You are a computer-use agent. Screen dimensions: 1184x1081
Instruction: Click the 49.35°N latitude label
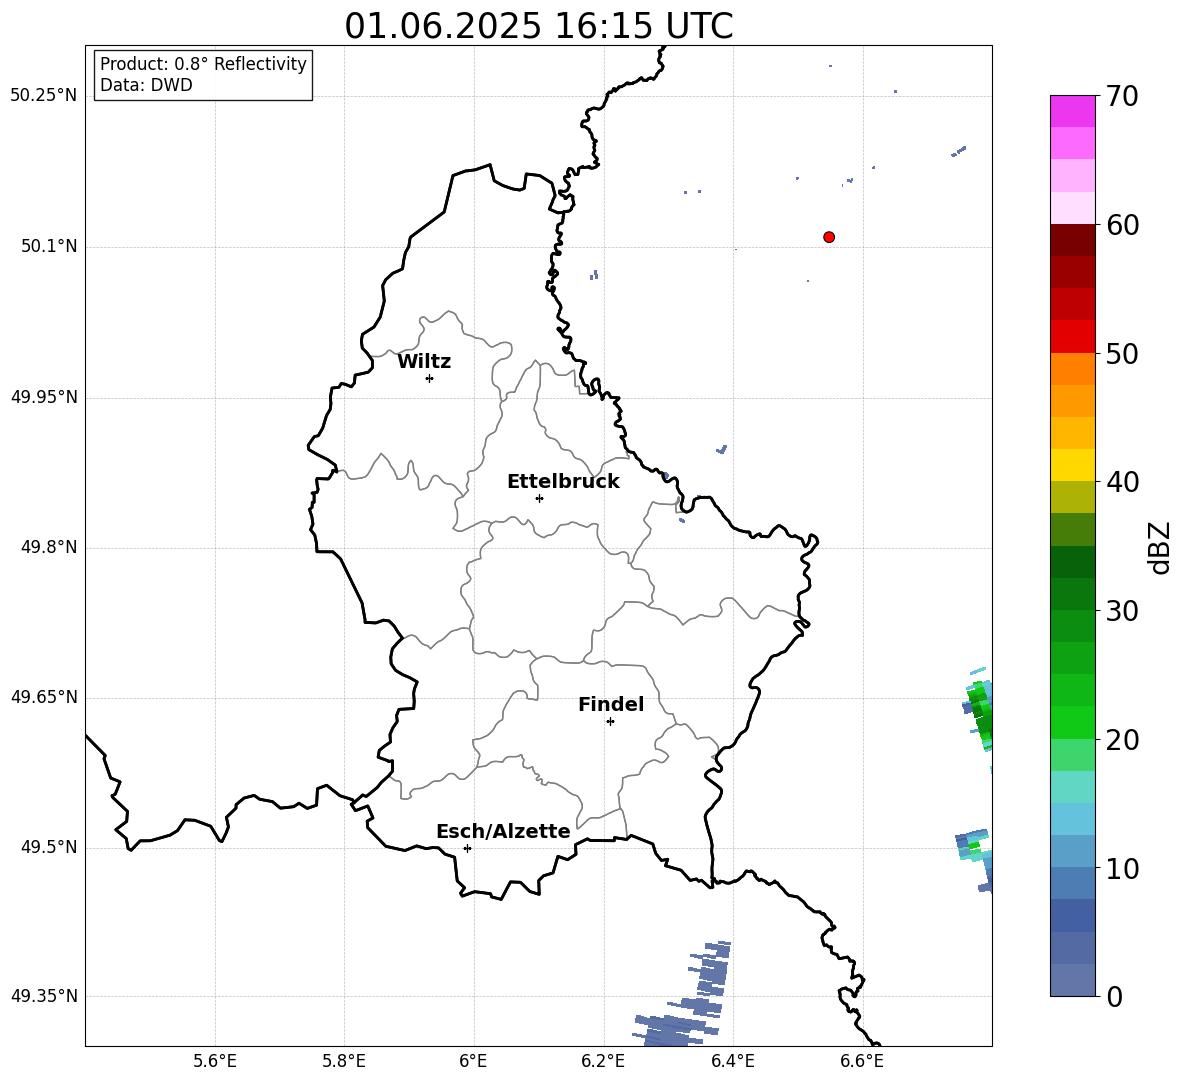coord(44,996)
